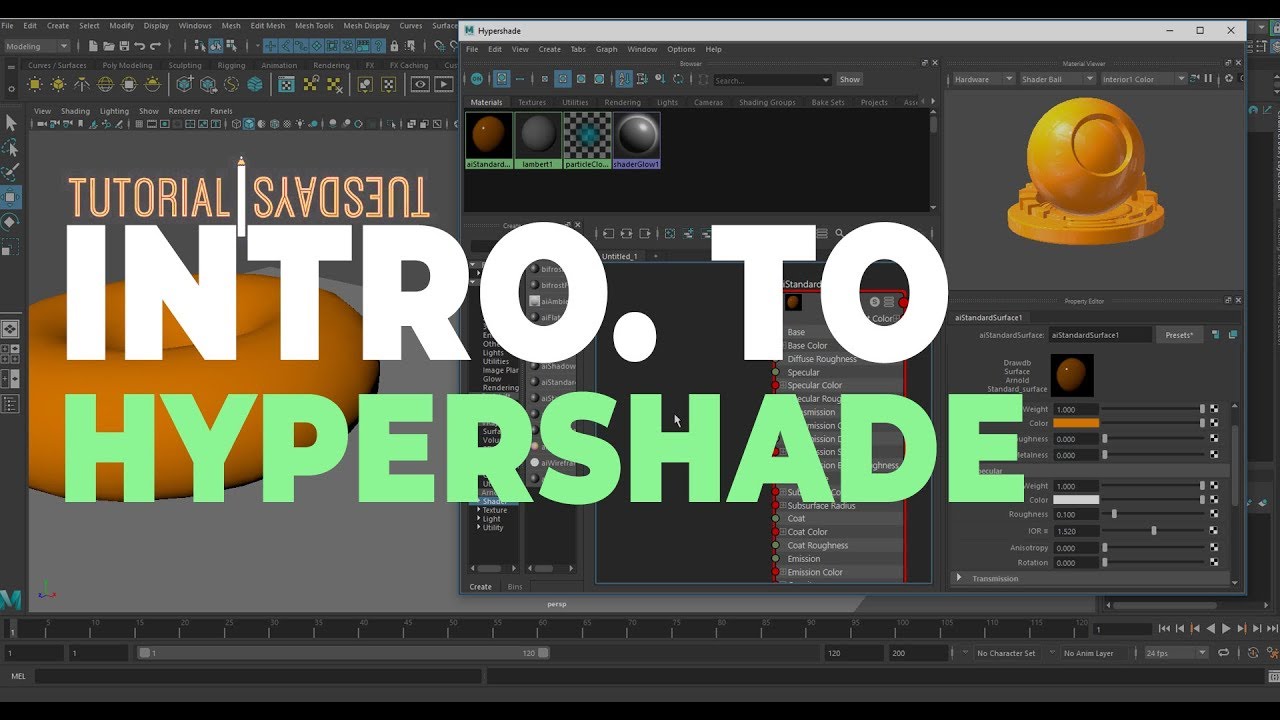Click checker map button beside IOR
This screenshot has width=1280, height=720.
tap(1214, 530)
